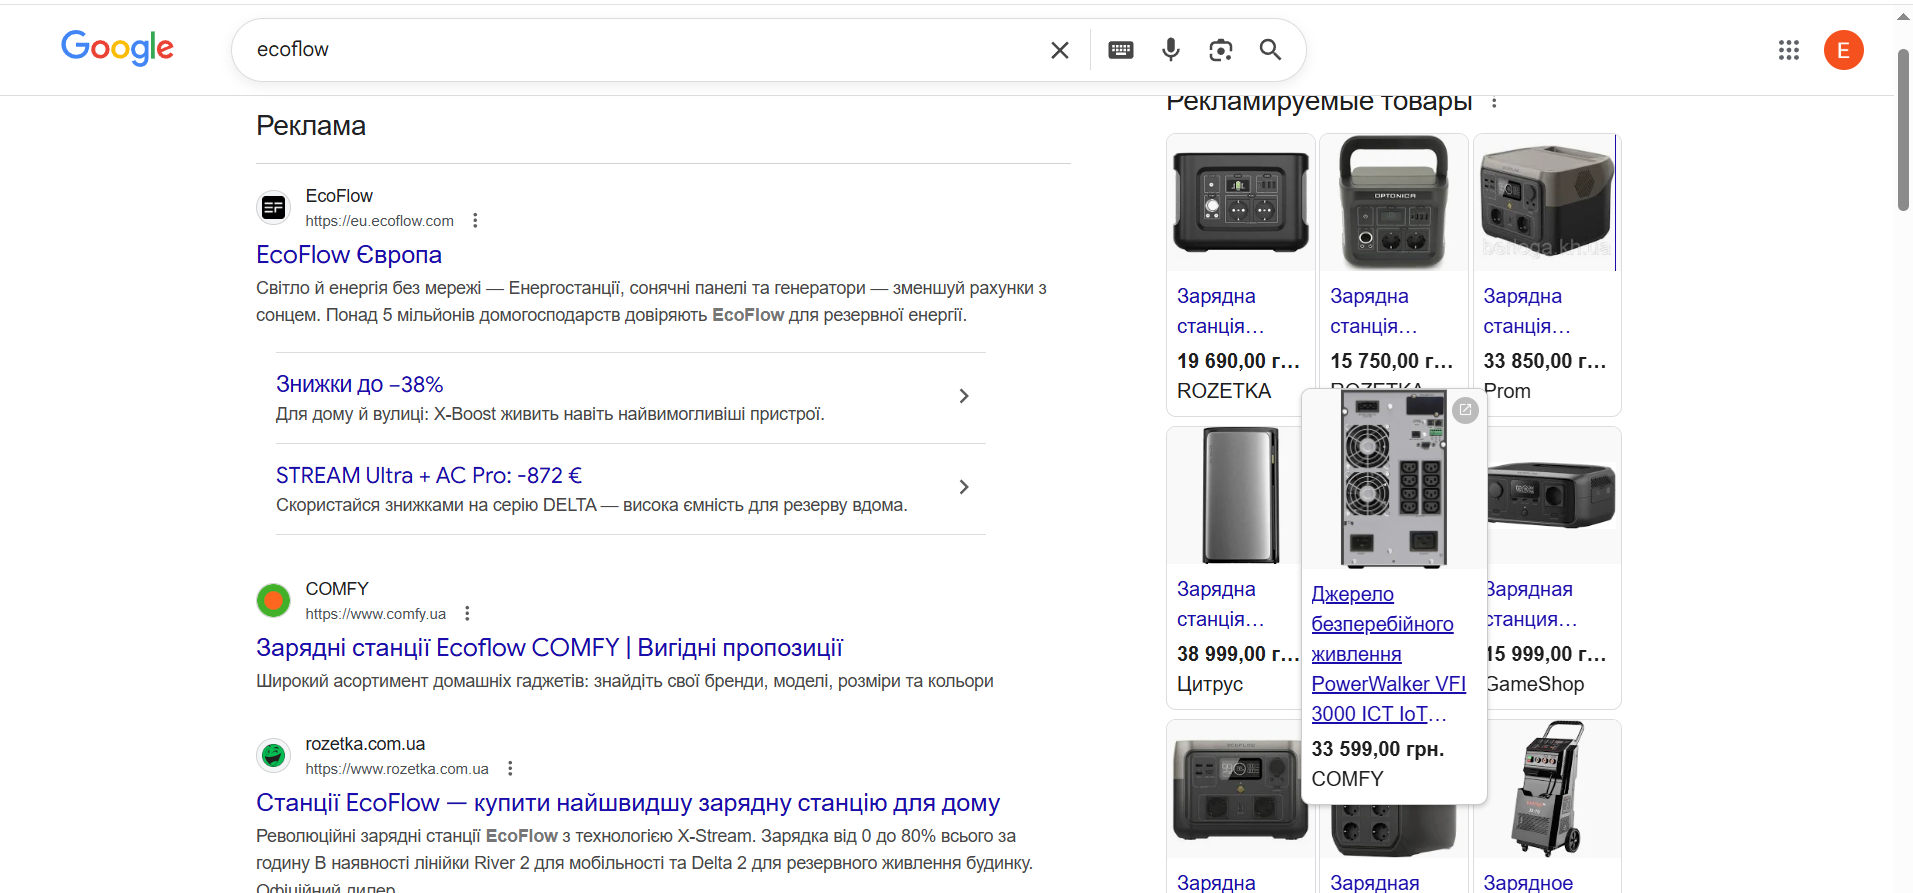The image size is (1913, 893).
Task: Expand the STREAM Ultra + AC Pro sitelink
Action: click(963, 487)
